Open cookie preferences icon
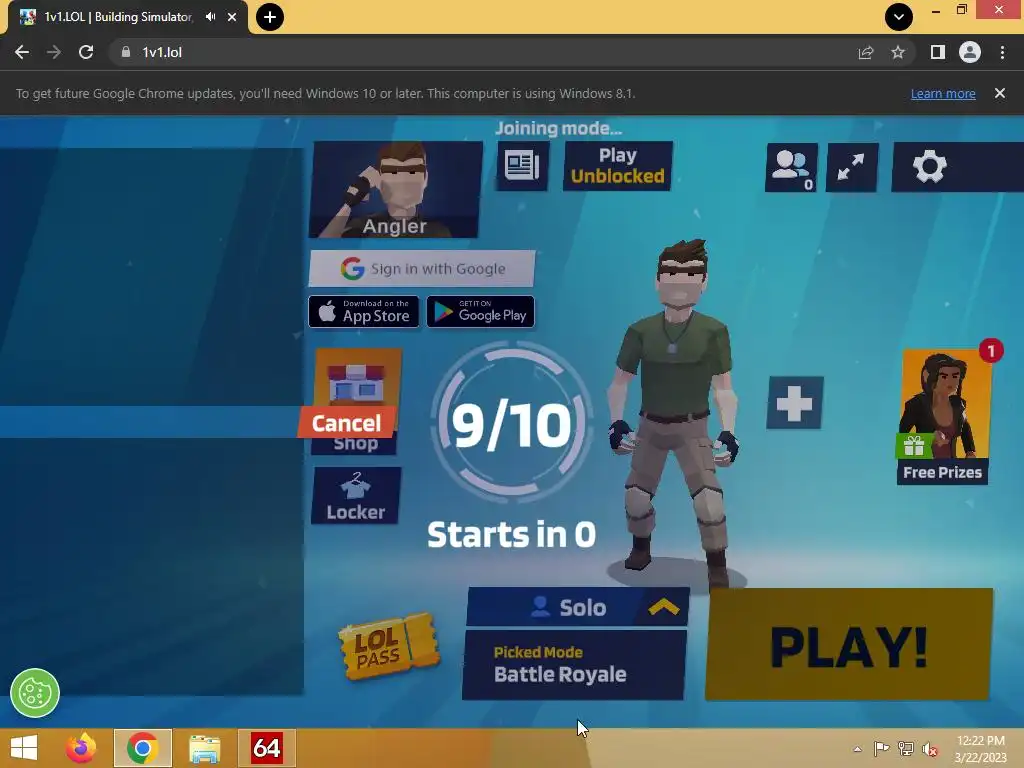 [x=35, y=693]
